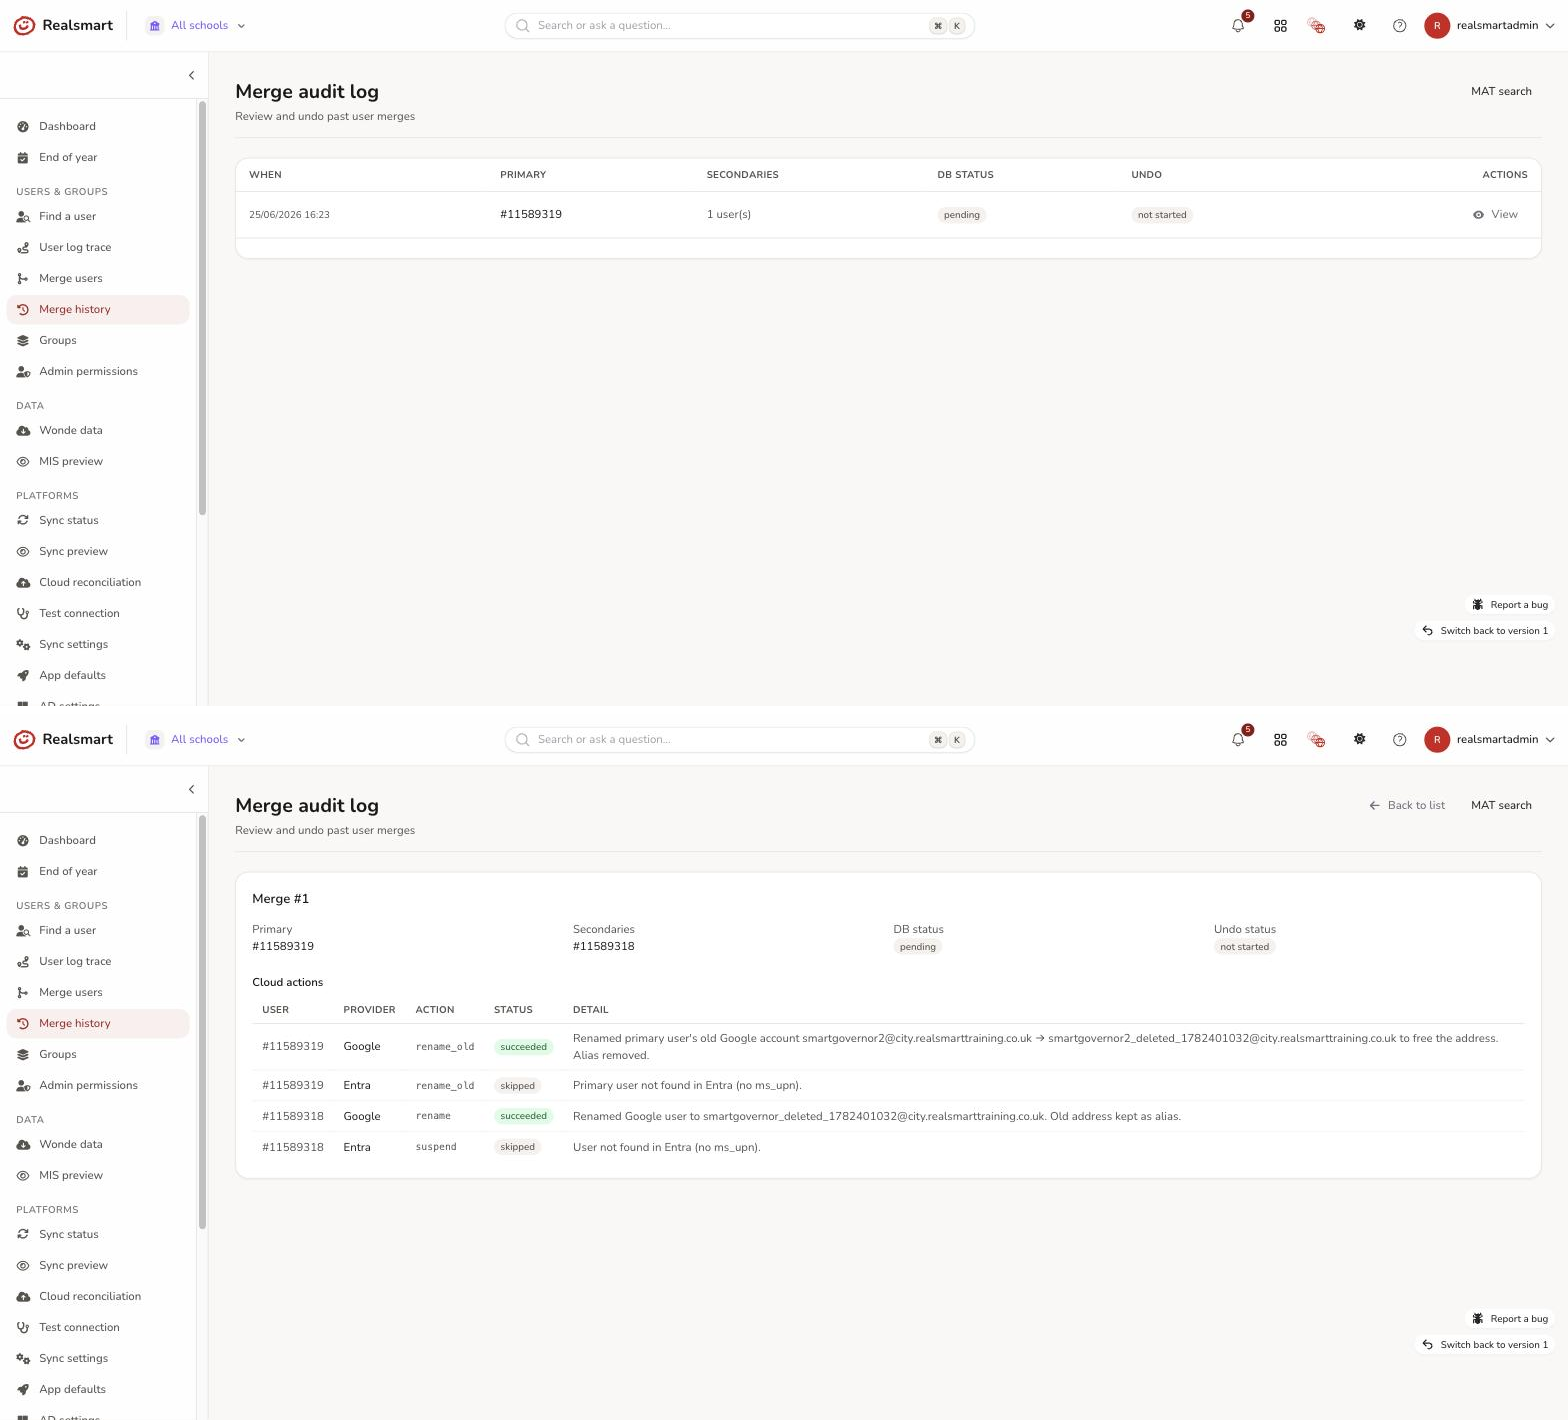Open Sync preview in upper screenshot sidebar

(x=98, y=552)
